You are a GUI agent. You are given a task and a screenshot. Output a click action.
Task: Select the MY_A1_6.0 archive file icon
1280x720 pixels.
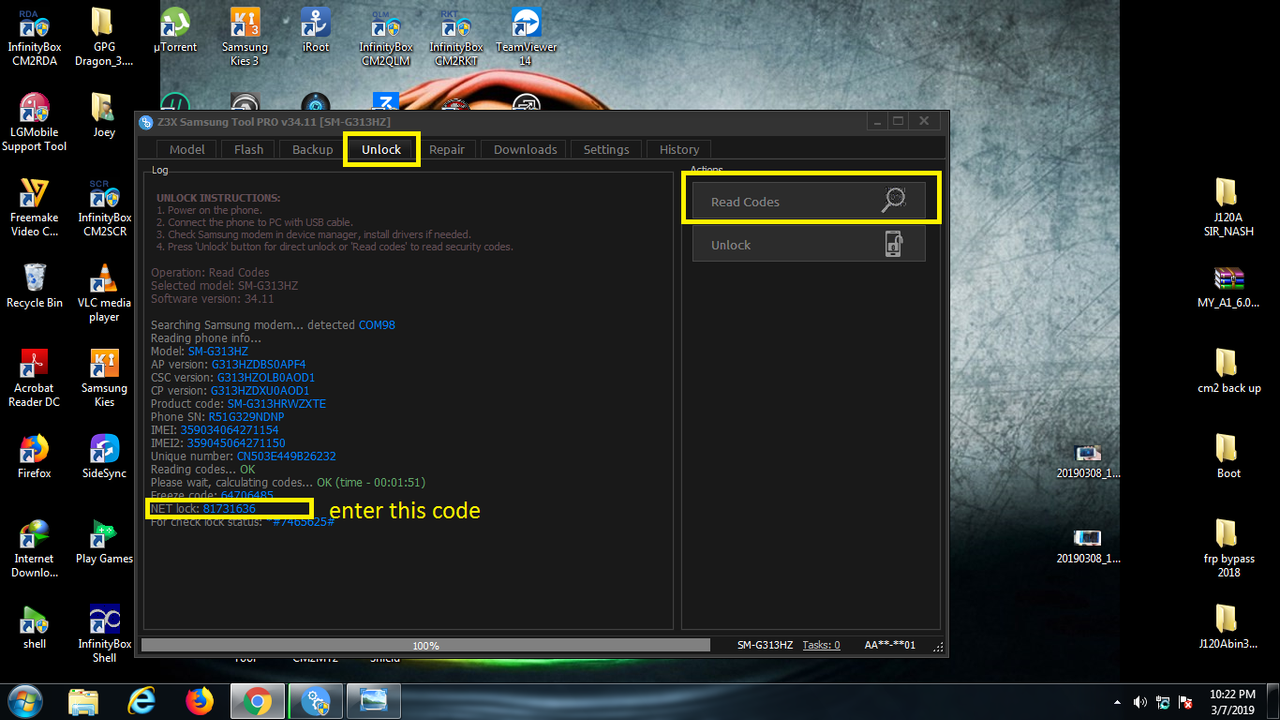1228,286
